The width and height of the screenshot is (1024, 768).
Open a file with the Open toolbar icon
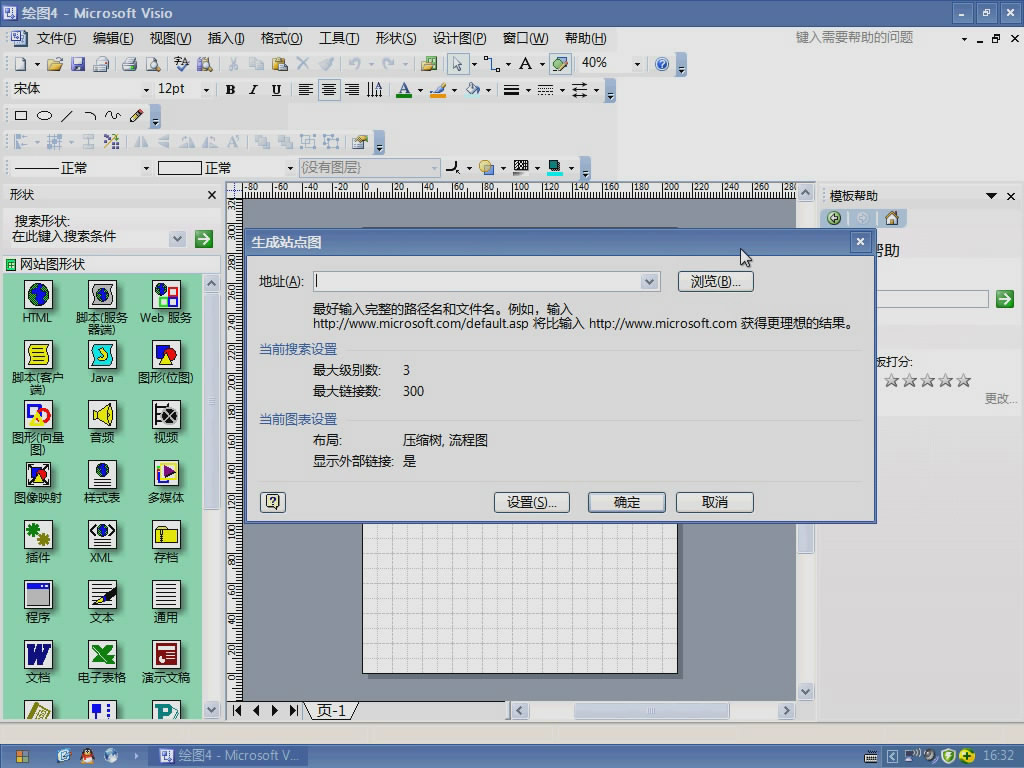pyautogui.click(x=55, y=64)
